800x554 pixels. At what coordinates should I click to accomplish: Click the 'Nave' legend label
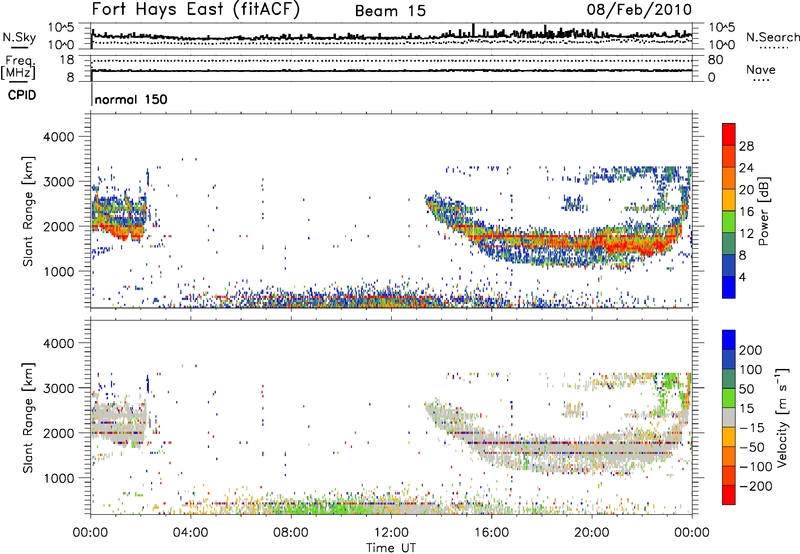tap(760, 69)
